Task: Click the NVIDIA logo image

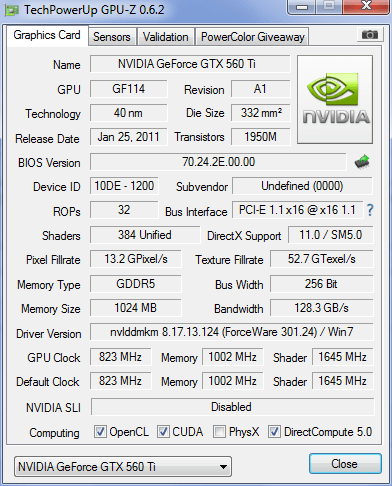Action: [x=335, y=100]
